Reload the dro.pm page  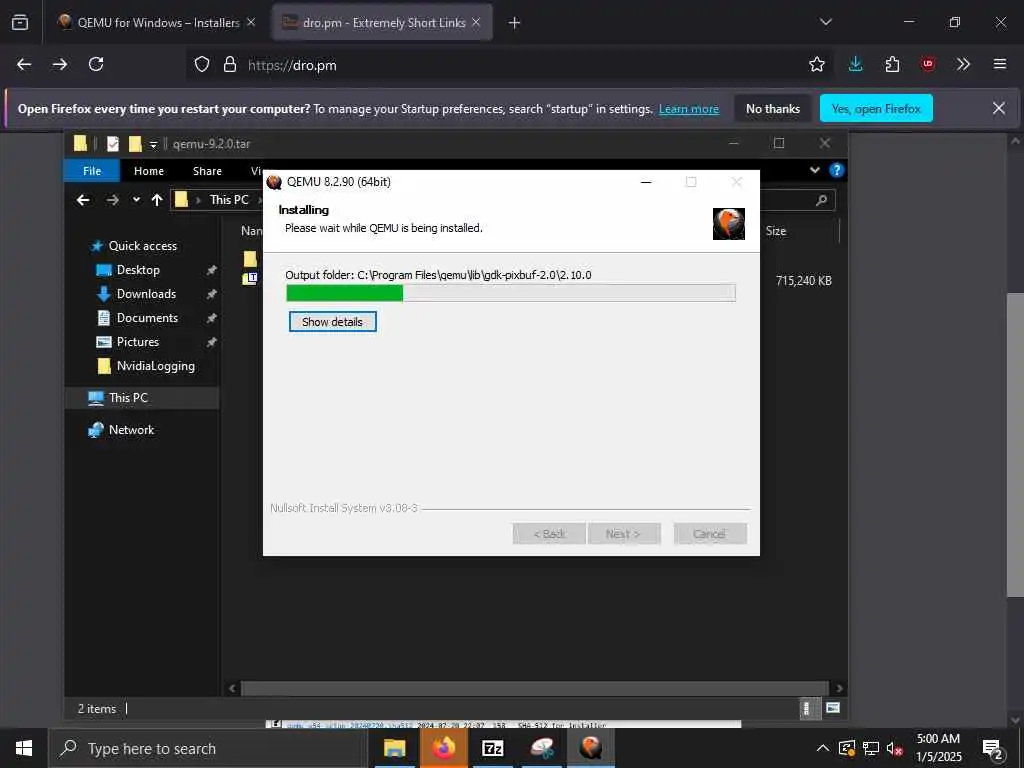tap(96, 64)
